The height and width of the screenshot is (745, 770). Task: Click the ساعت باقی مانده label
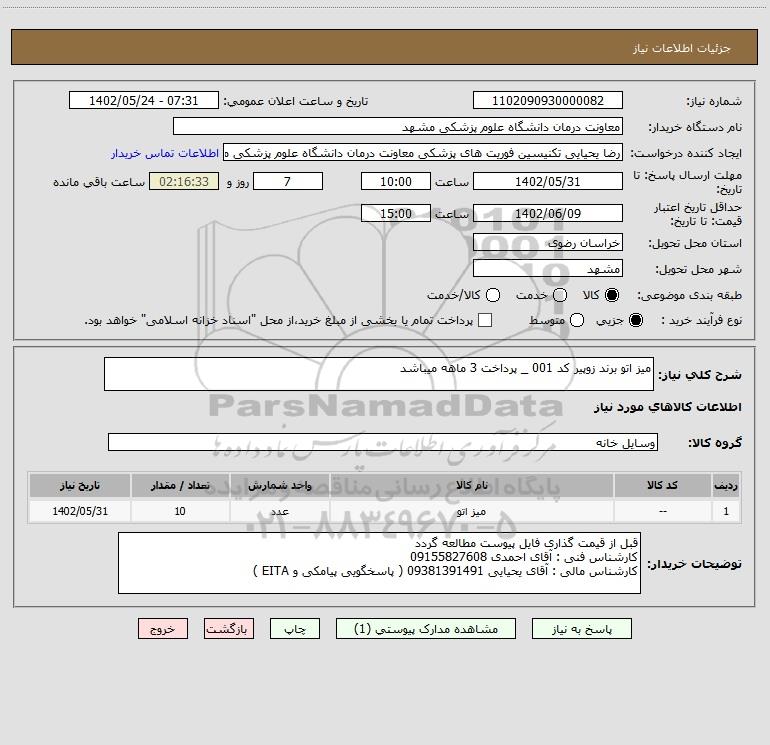tap(99, 182)
